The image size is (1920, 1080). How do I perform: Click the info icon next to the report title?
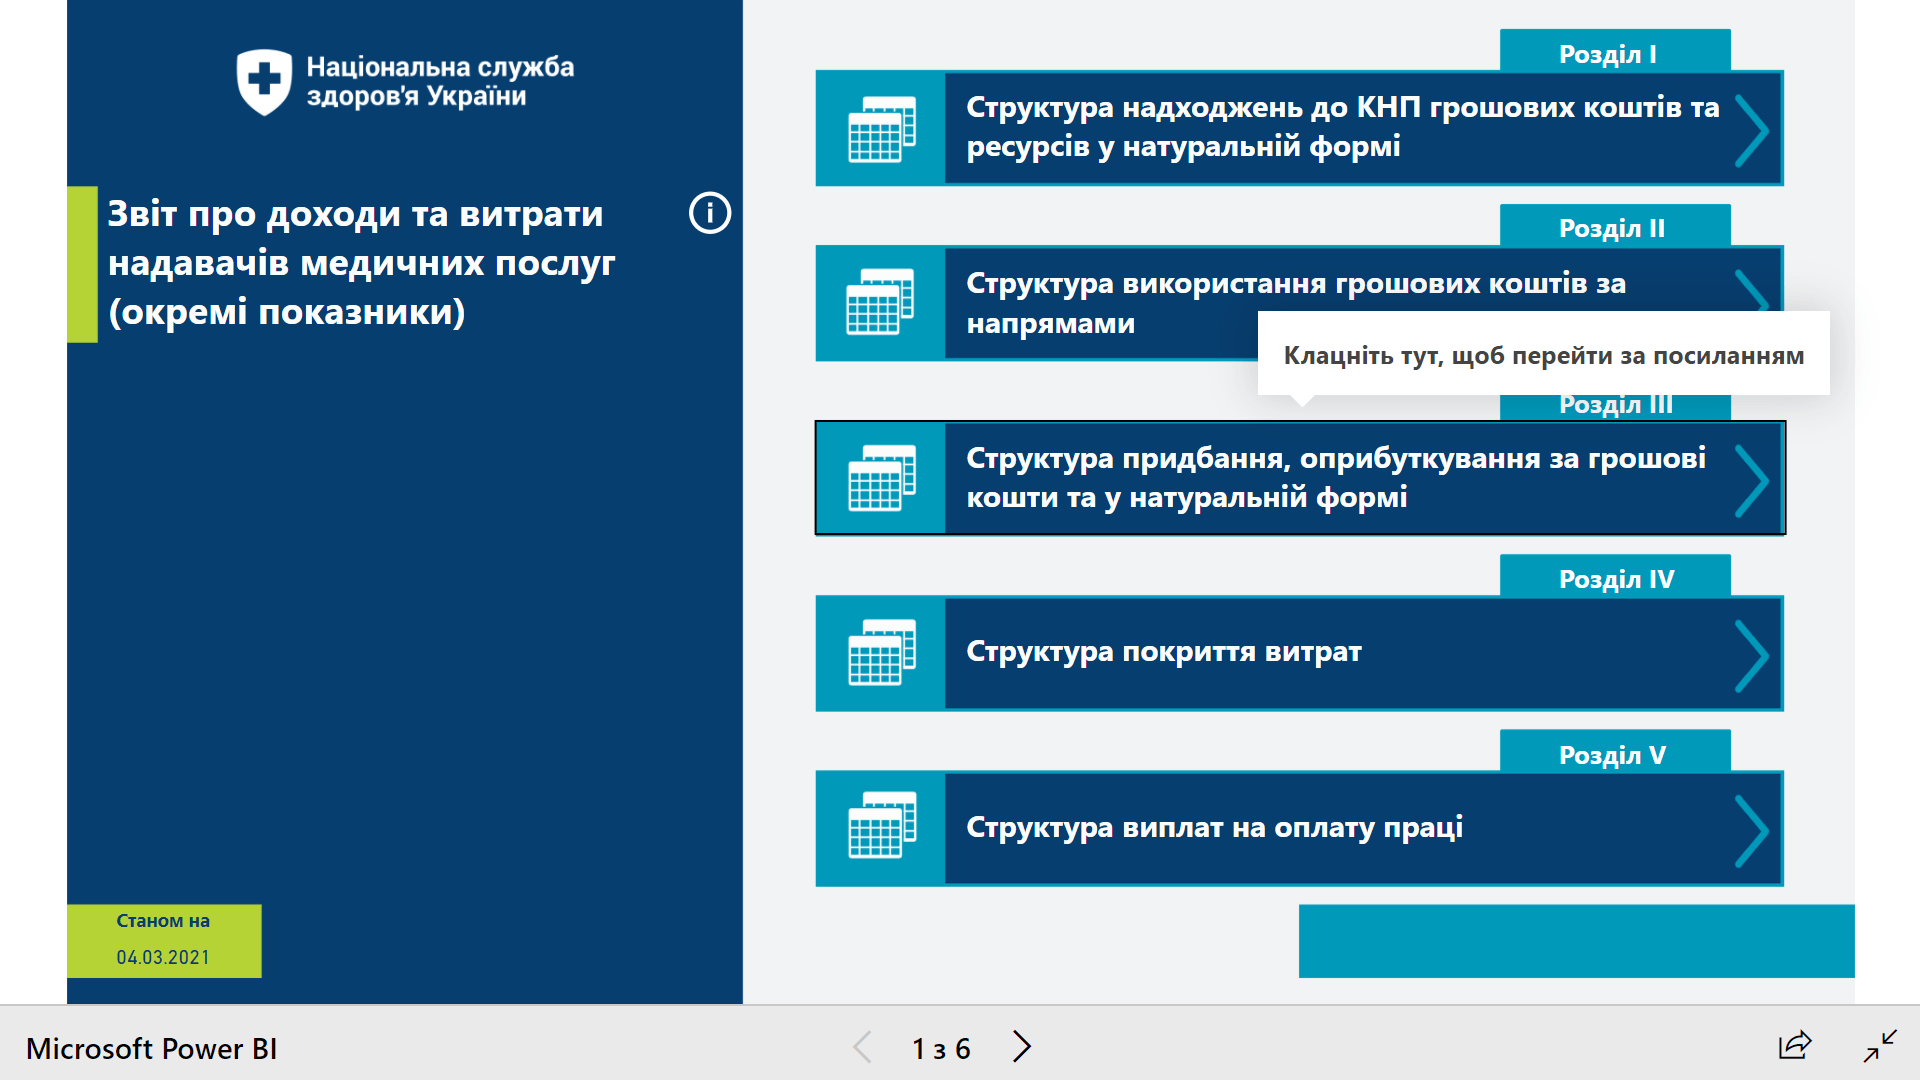pyautogui.click(x=711, y=213)
